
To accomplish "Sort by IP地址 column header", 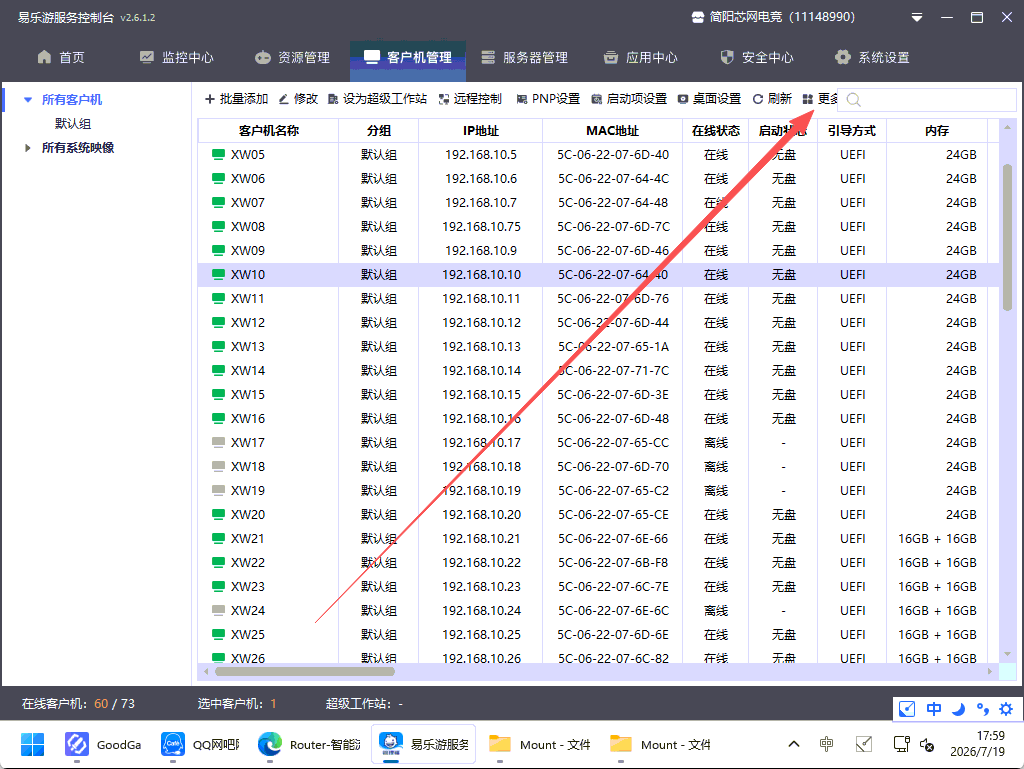I will coord(481,131).
